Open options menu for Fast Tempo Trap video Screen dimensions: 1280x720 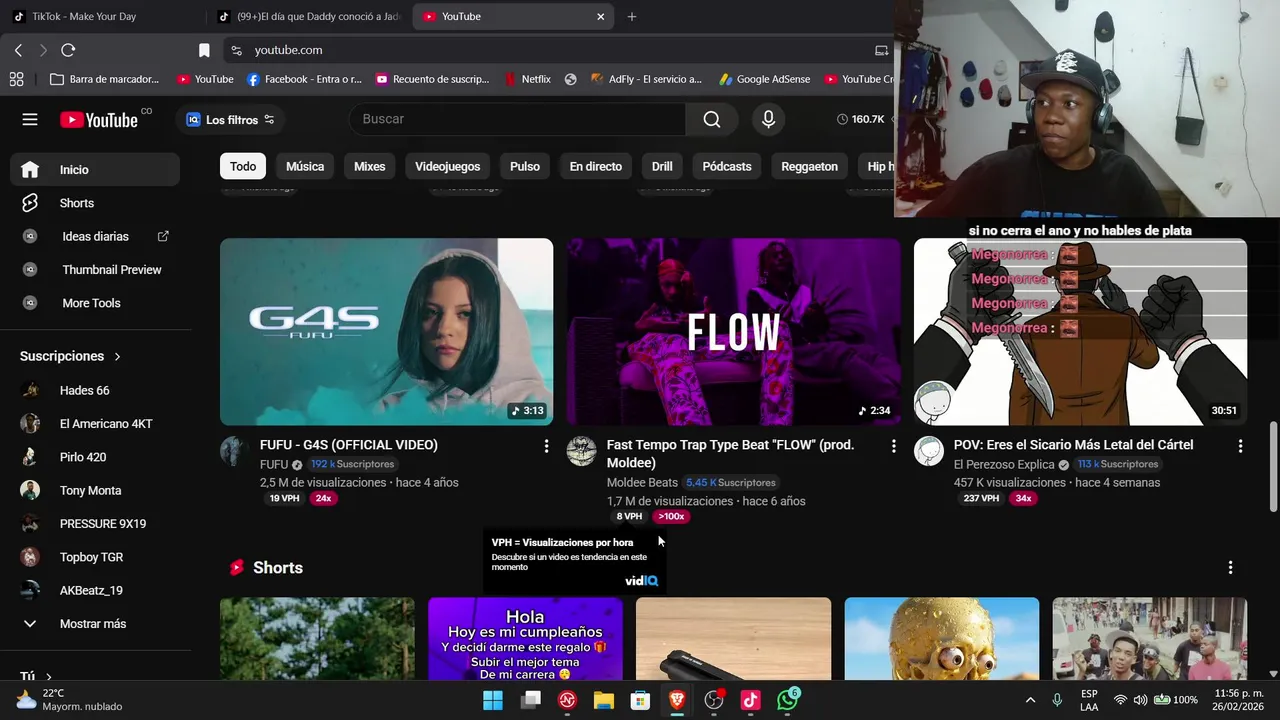[x=893, y=446]
